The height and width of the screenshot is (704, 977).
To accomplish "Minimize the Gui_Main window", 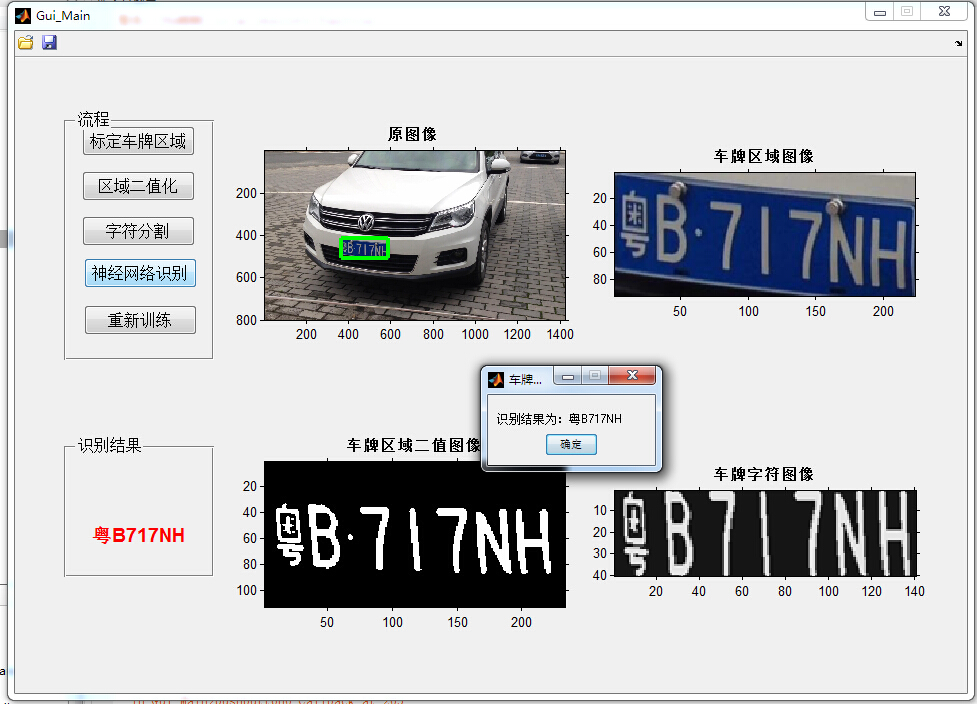I will coord(880,12).
